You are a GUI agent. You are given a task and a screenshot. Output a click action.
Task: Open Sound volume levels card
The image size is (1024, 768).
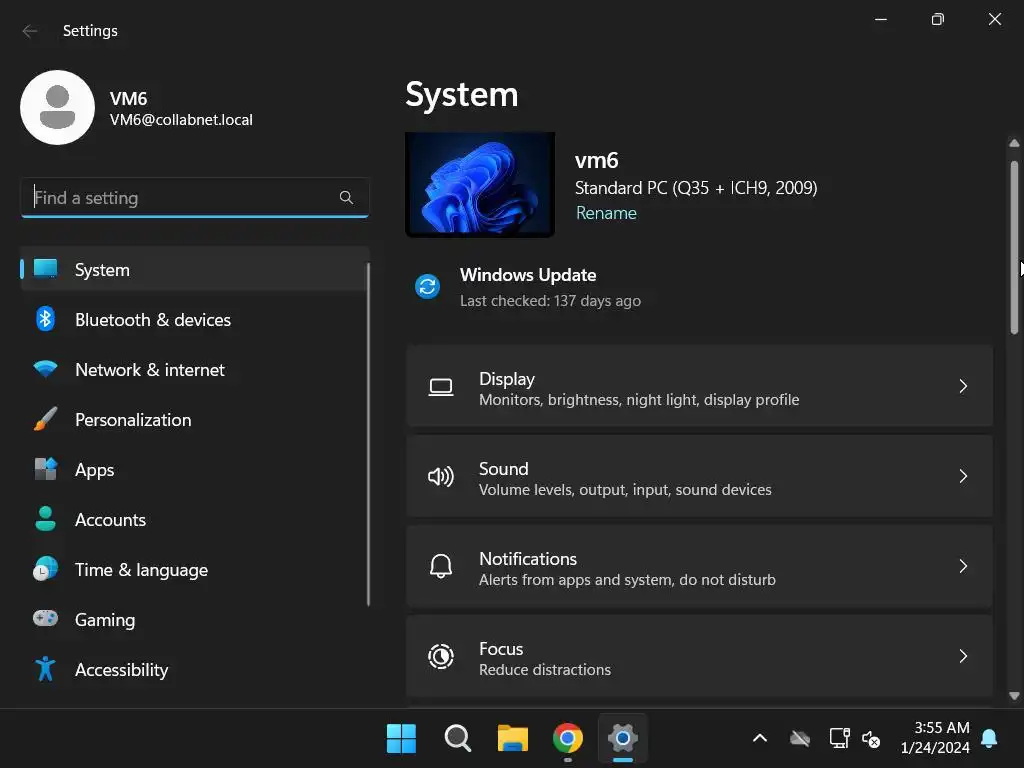699,477
